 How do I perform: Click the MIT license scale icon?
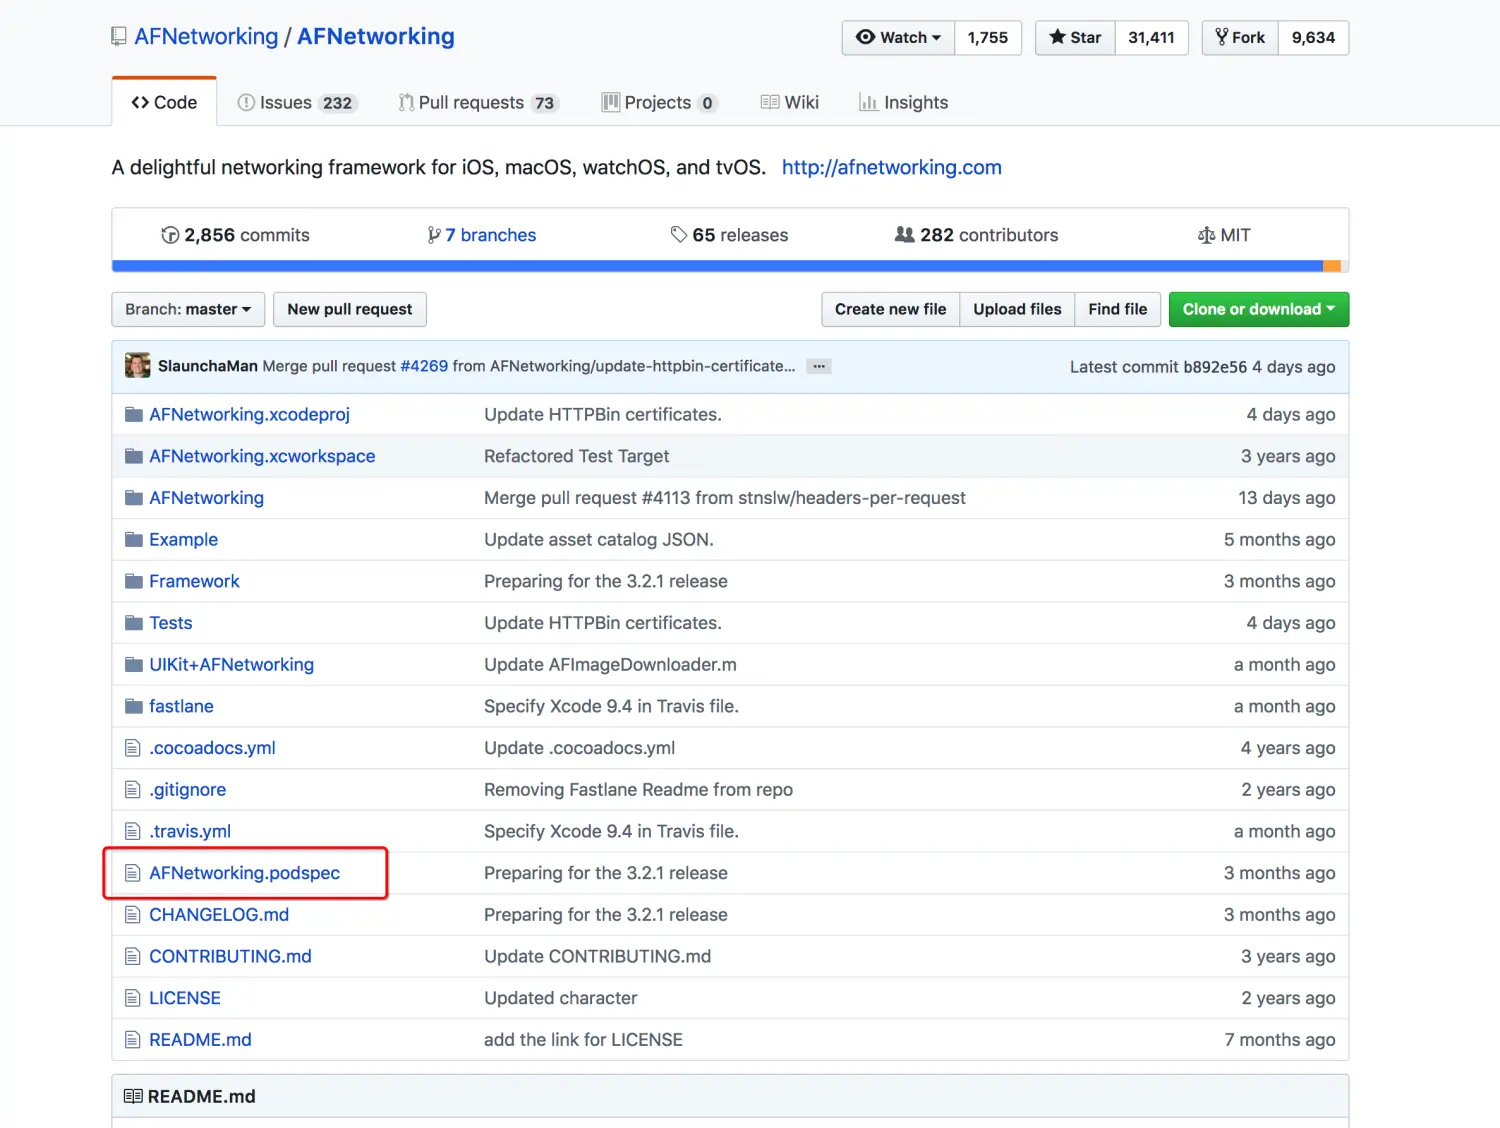(1207, 235)
